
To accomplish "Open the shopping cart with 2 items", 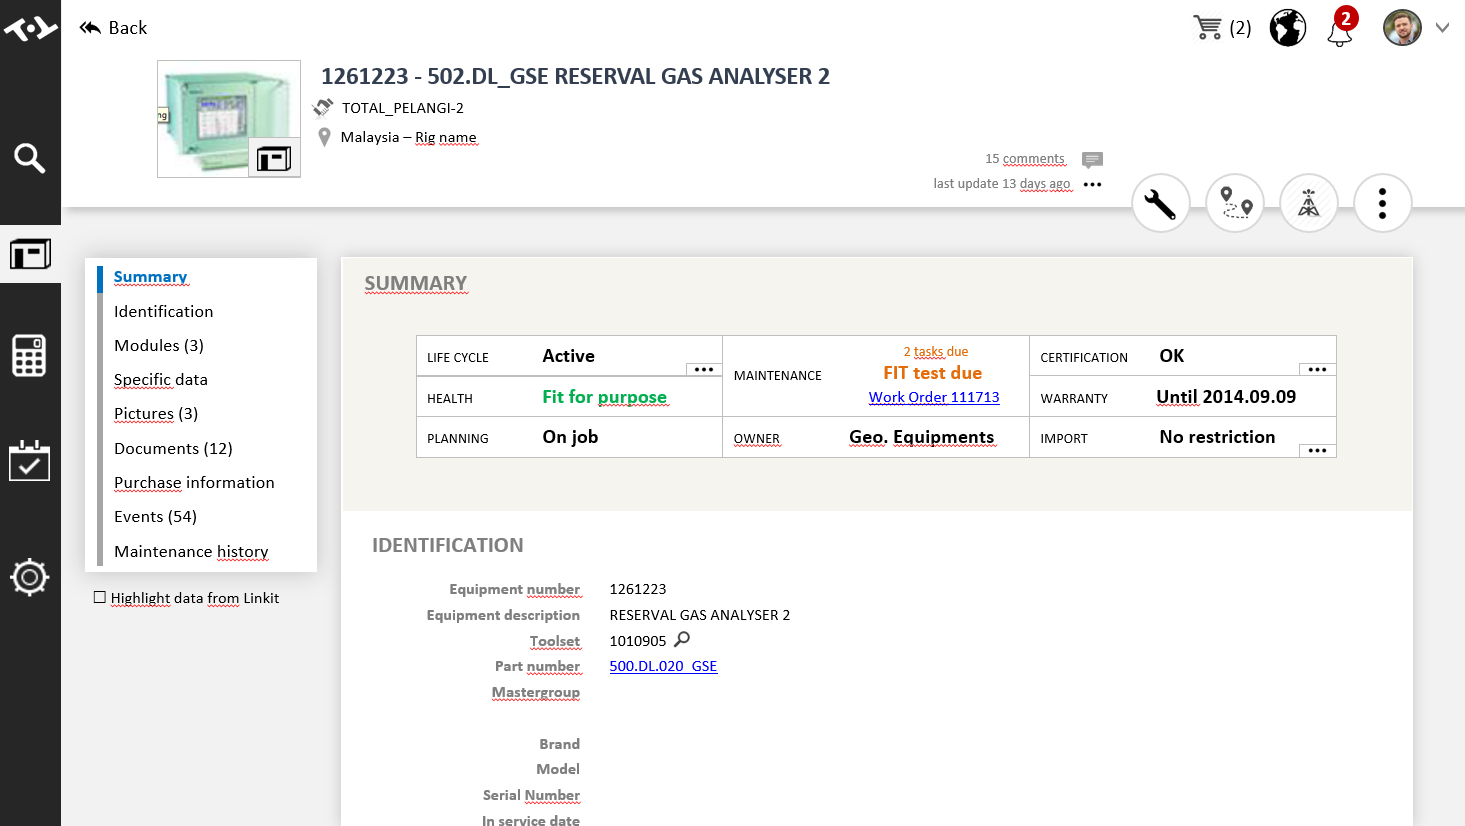I will 1221,28.
